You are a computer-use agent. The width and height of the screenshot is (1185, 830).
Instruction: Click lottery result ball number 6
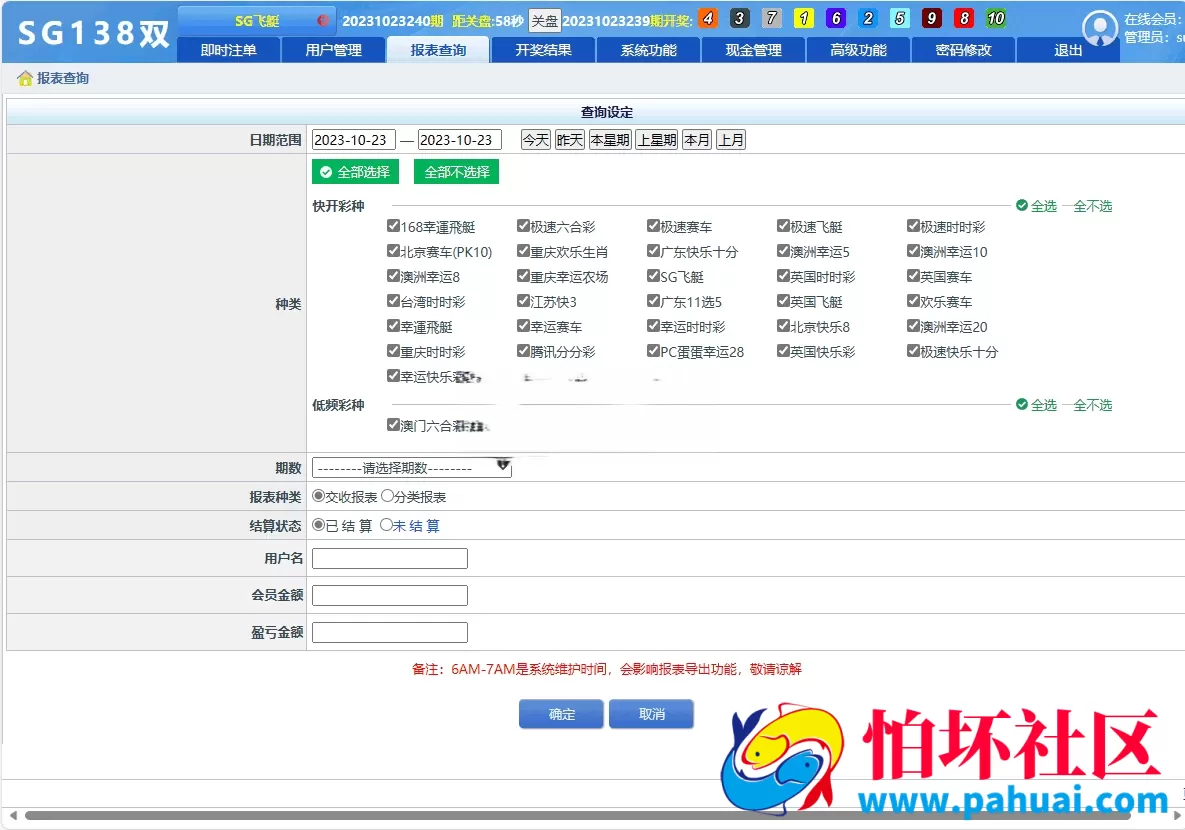[836, 18]
